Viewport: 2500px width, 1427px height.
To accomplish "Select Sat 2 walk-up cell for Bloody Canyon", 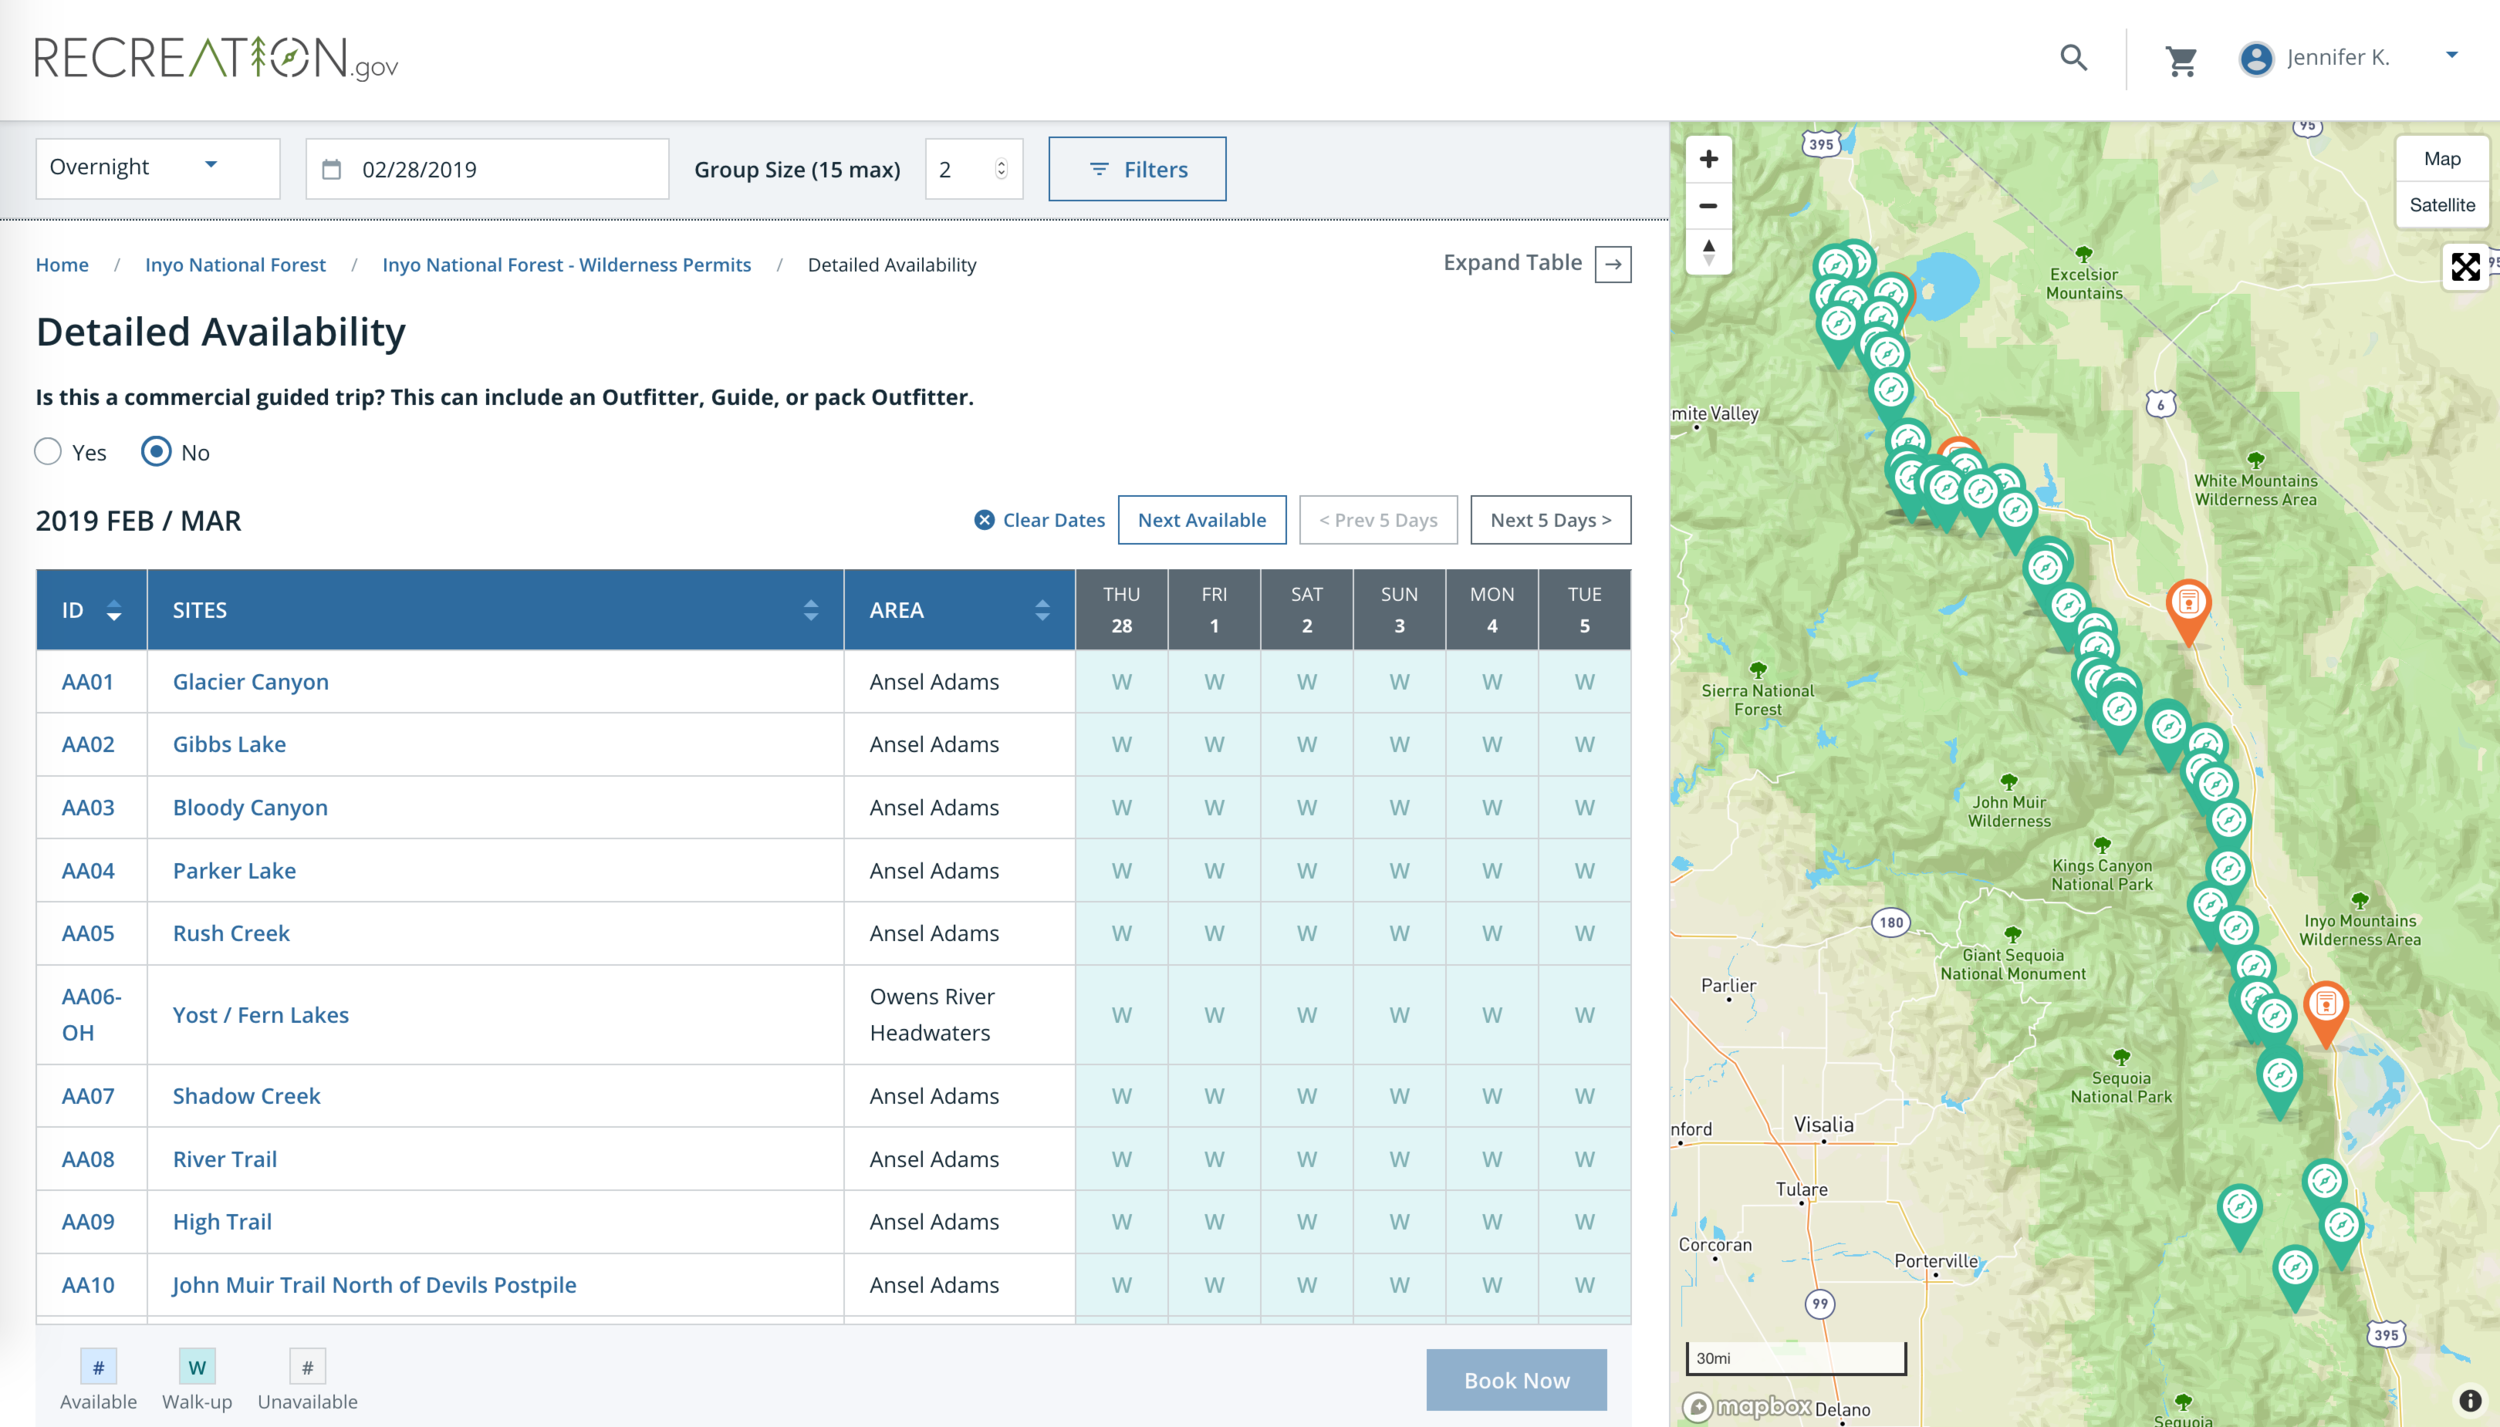I will point(1306,807).
